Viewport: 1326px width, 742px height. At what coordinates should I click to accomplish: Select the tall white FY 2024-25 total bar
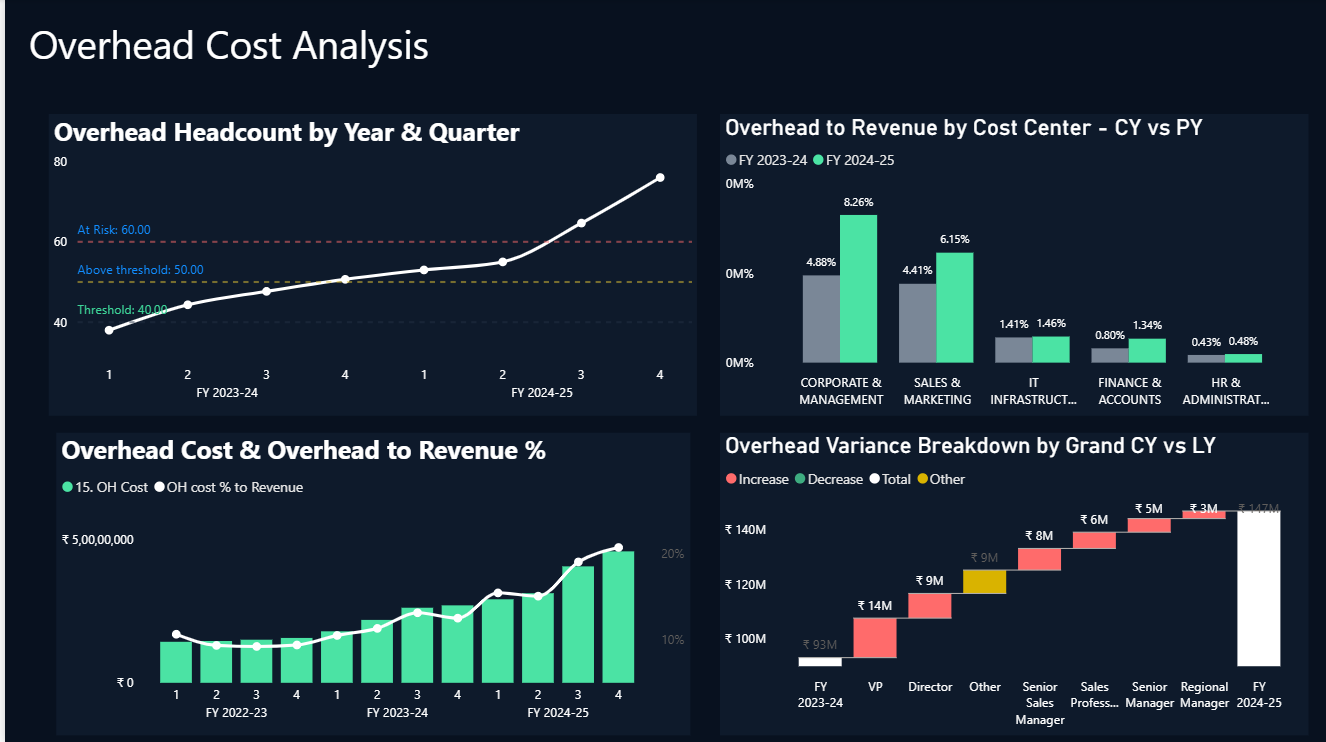pyautogui.click(x=1259, y=588)
